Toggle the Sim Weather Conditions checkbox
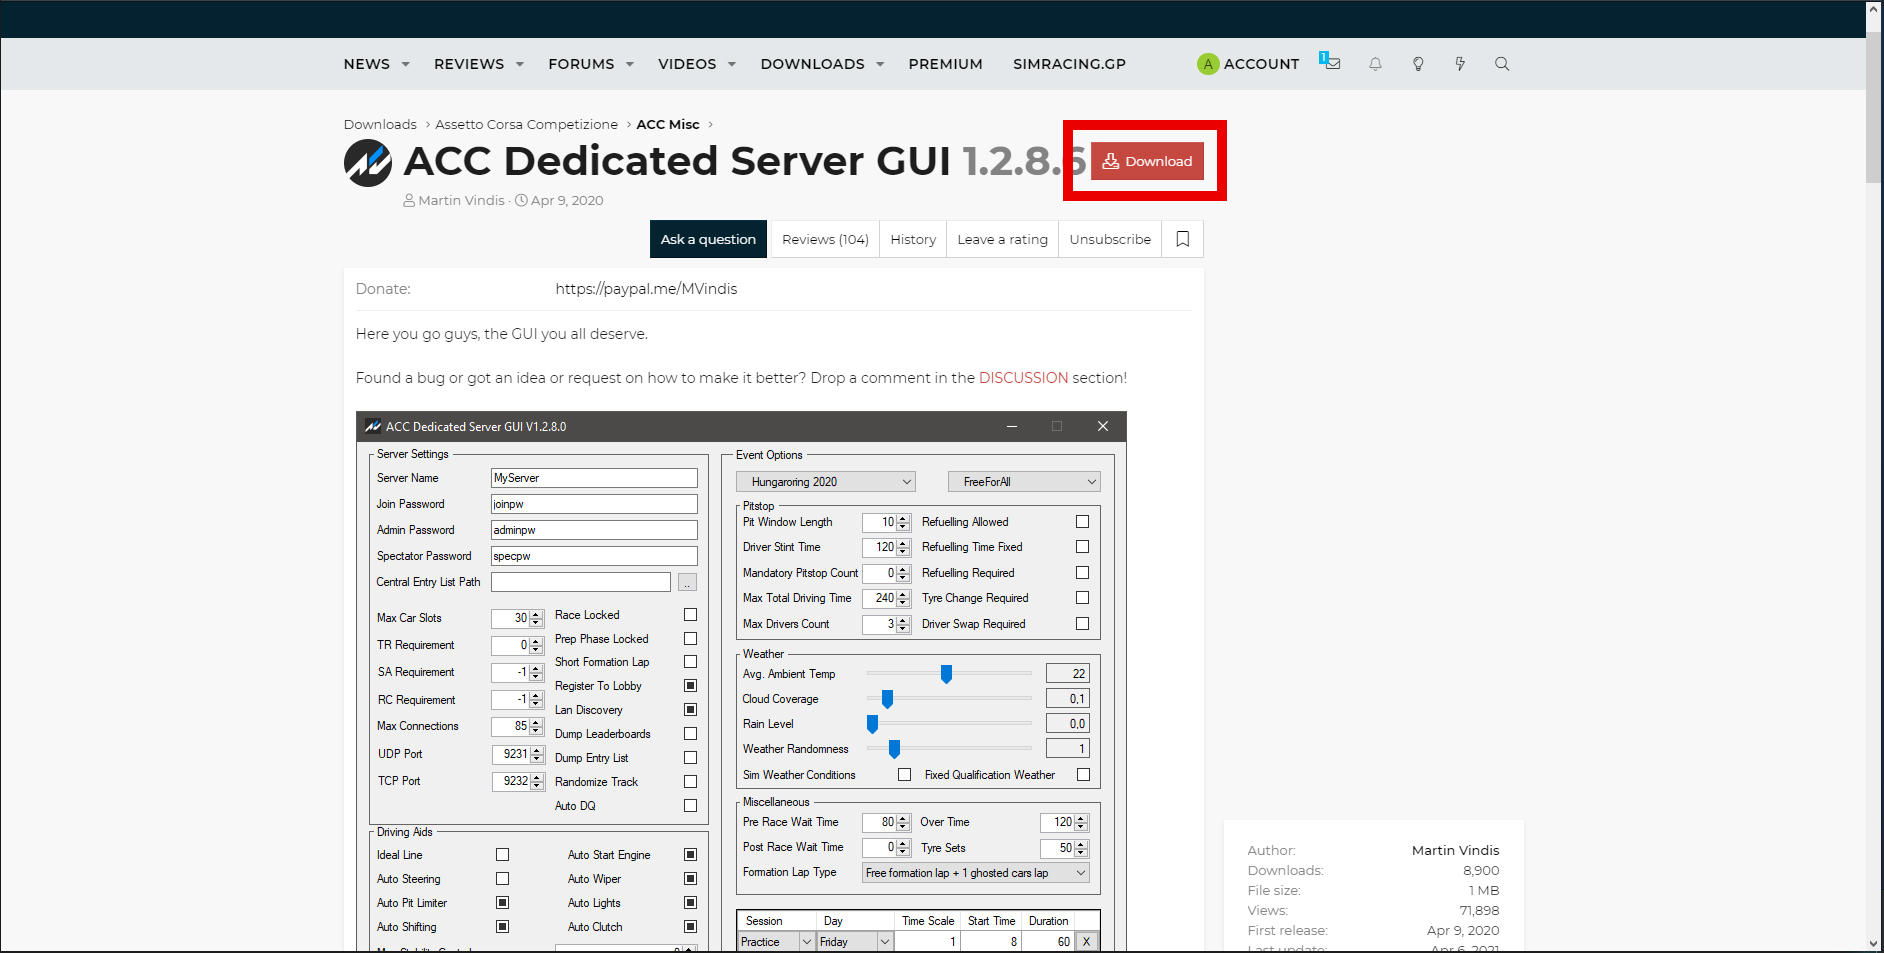This screenshot has height=953, width=1884. click(905, 775)
